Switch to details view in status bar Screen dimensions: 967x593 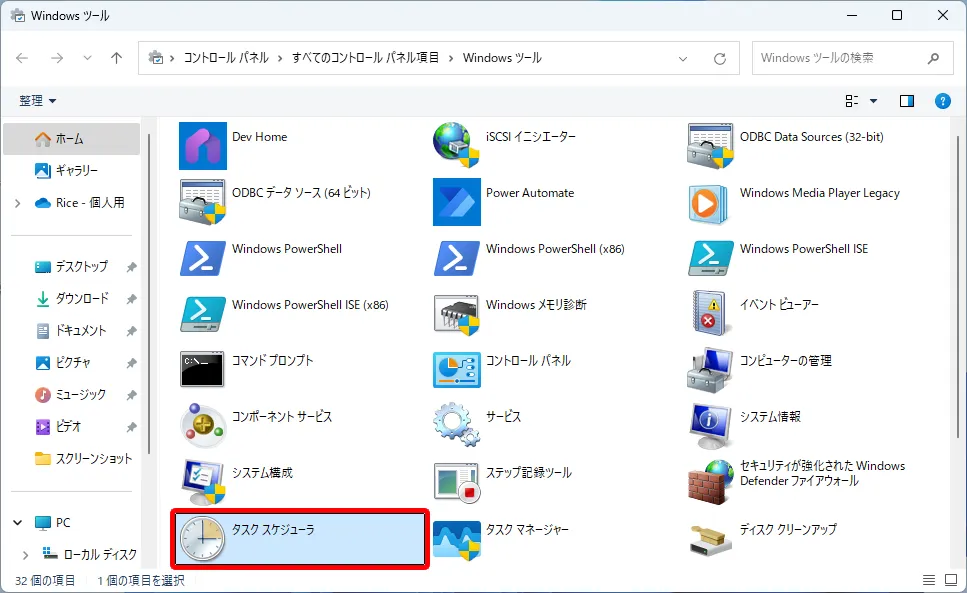[x=929, y=580]
